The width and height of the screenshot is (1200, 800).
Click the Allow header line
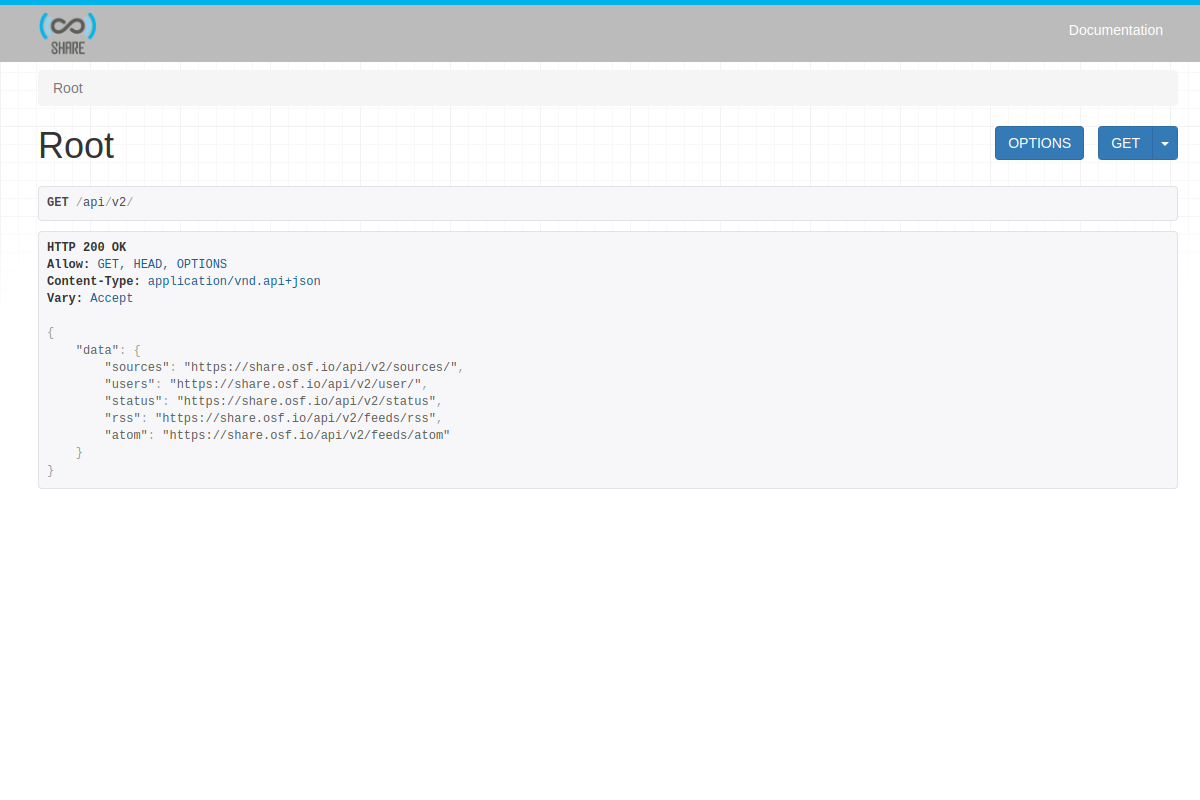click(x=137, y=264)
